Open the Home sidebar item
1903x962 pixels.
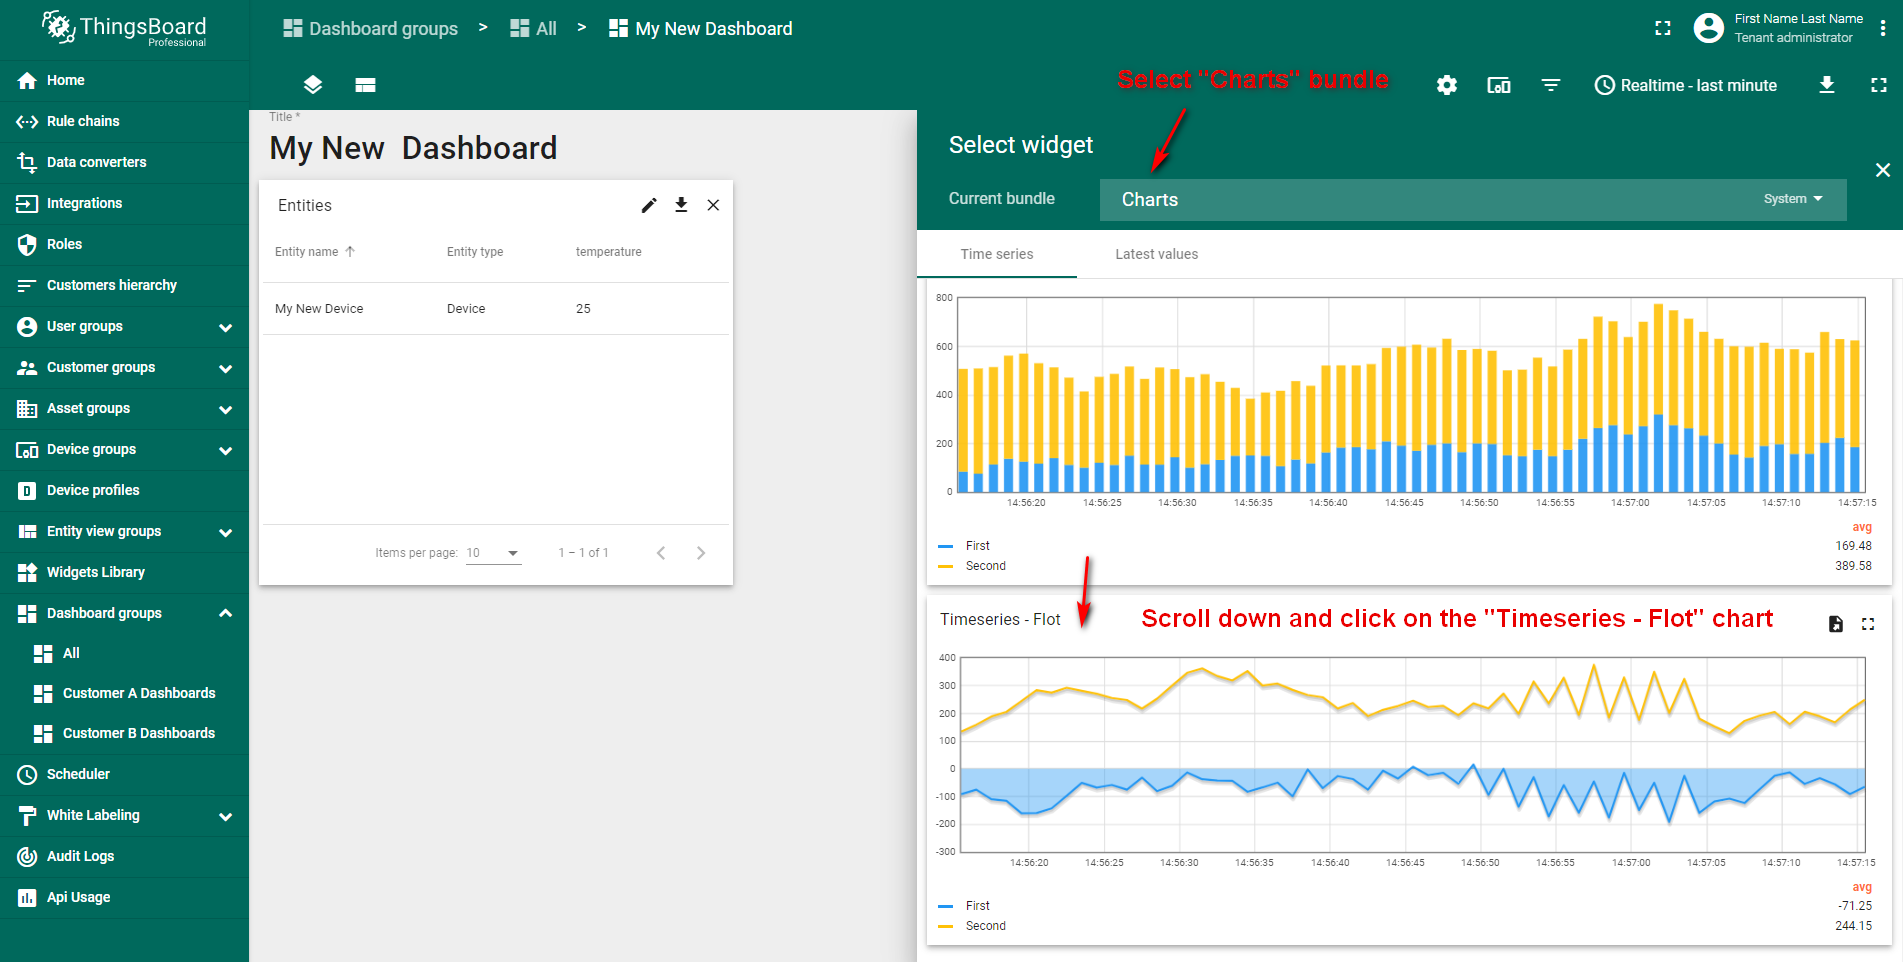coord(124,80)
